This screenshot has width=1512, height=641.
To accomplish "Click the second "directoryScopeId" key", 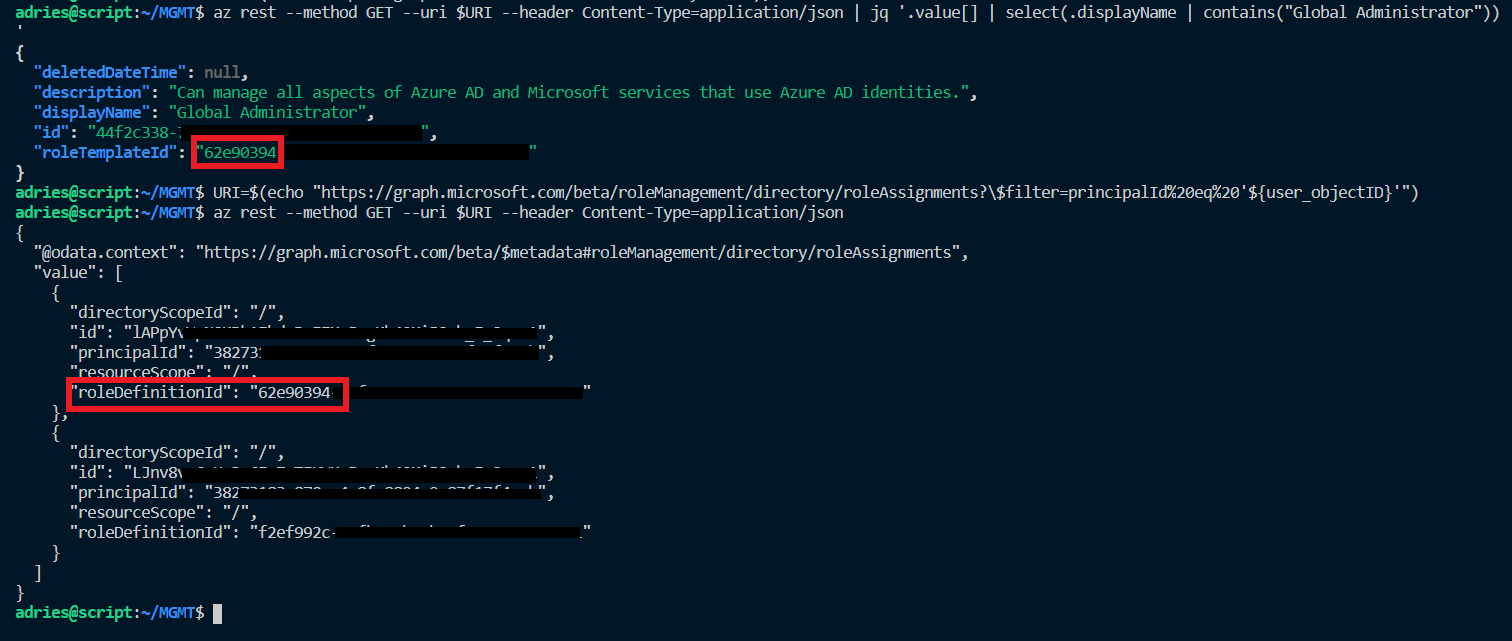I will pyautogui.click(x=146, y=453).
